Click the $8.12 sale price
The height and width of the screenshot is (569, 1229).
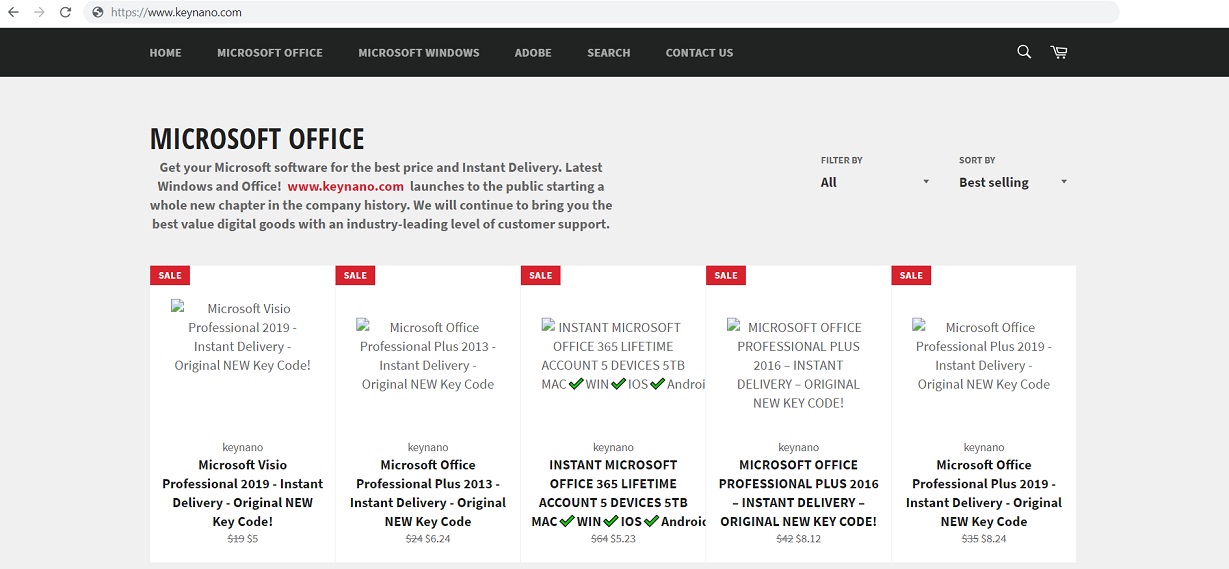click(808, 539)
